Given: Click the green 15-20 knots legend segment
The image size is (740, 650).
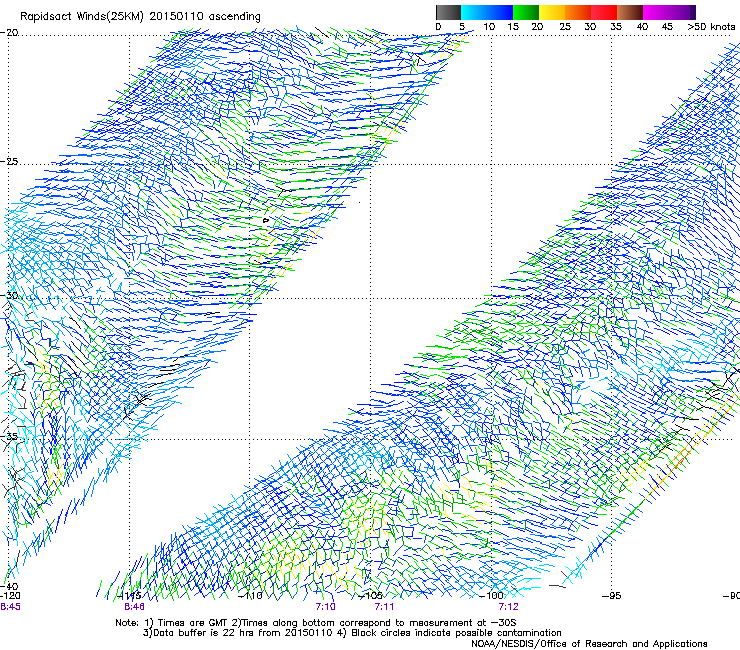Looking at the screenshot, I should 526,12.
